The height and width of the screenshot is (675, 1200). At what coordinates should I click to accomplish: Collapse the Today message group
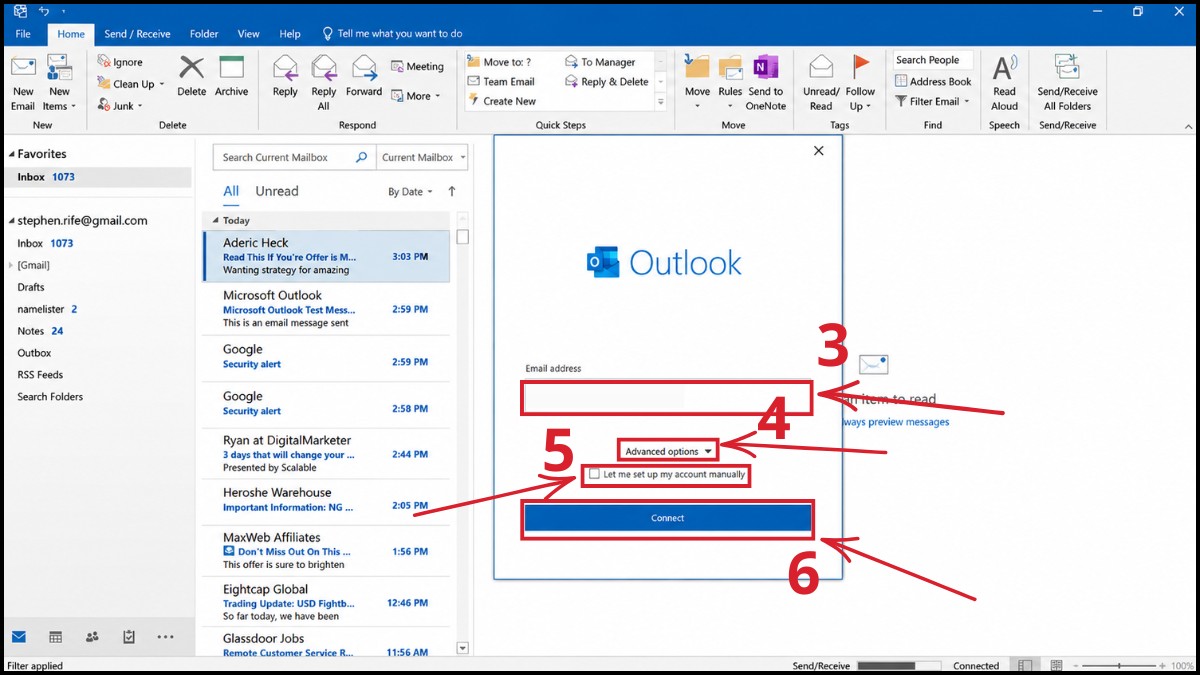pos(215,221)
